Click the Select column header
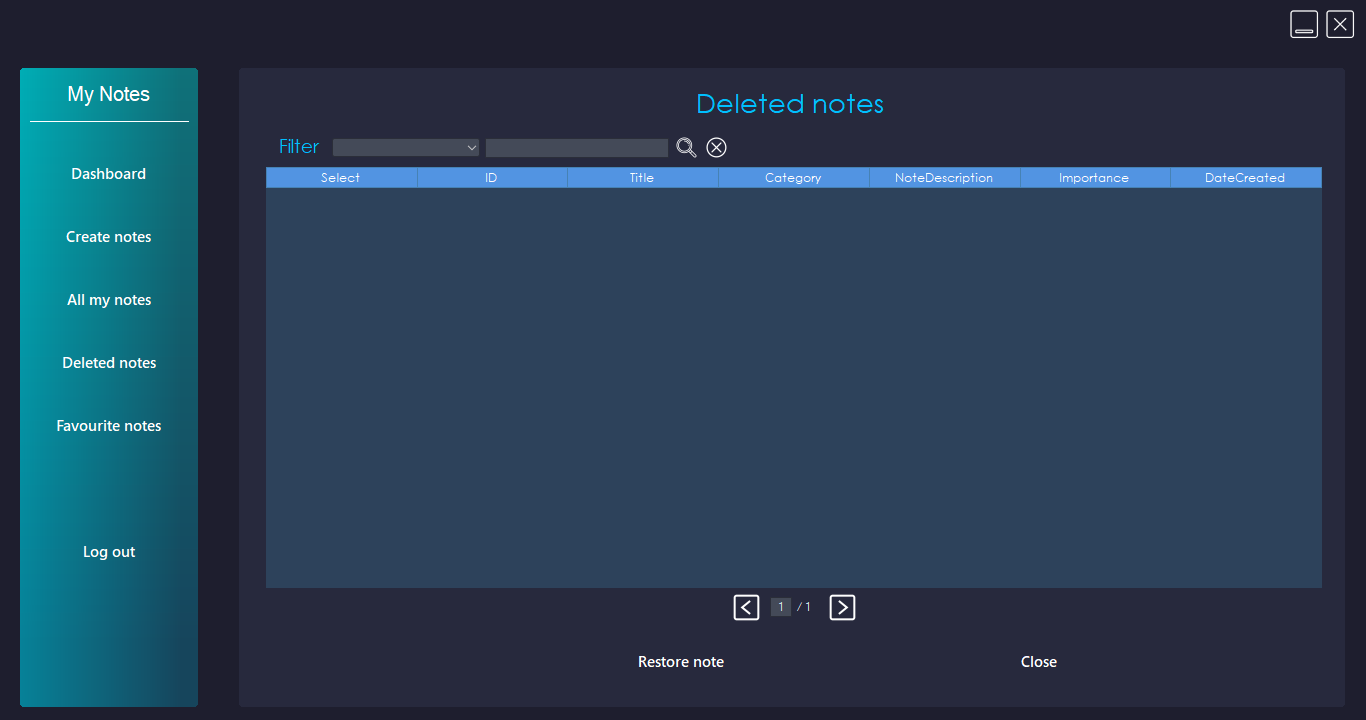 click(x=341, y=178)
